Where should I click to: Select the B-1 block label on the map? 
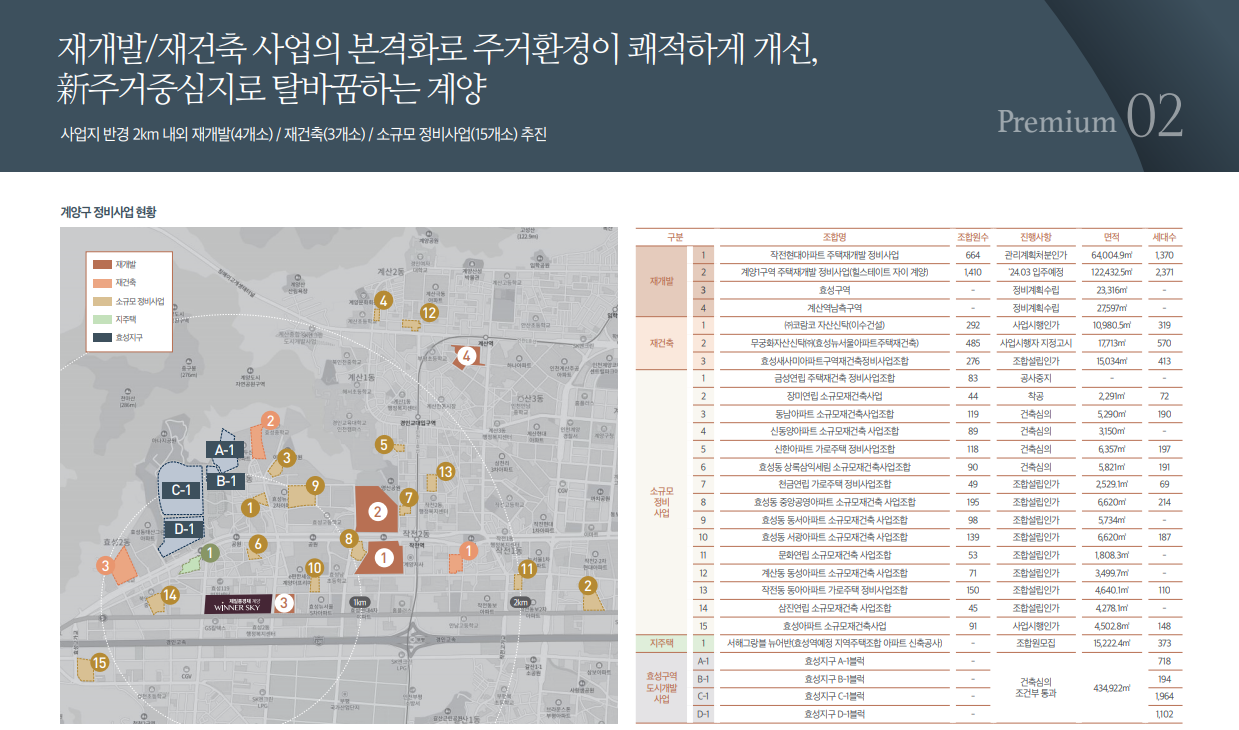226,481
